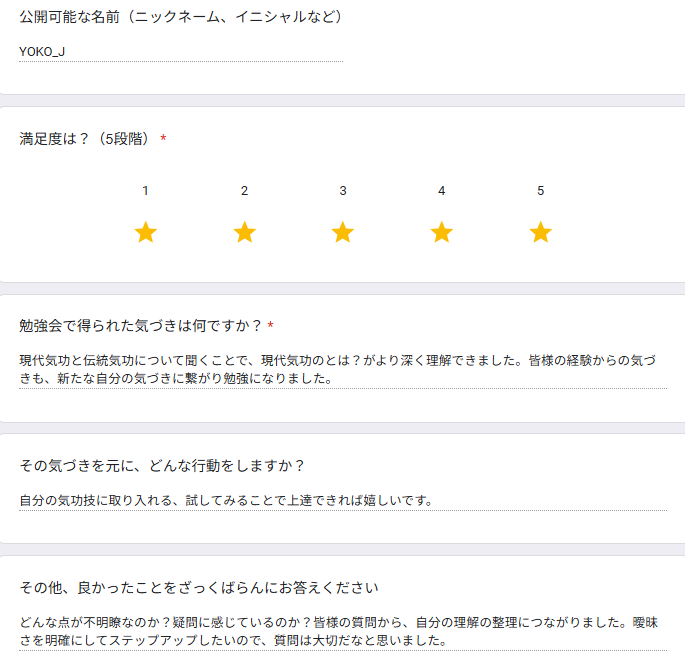
Task: Click the その気づきを元に question title
Action: pyautogui.click(x=162, y=465)
